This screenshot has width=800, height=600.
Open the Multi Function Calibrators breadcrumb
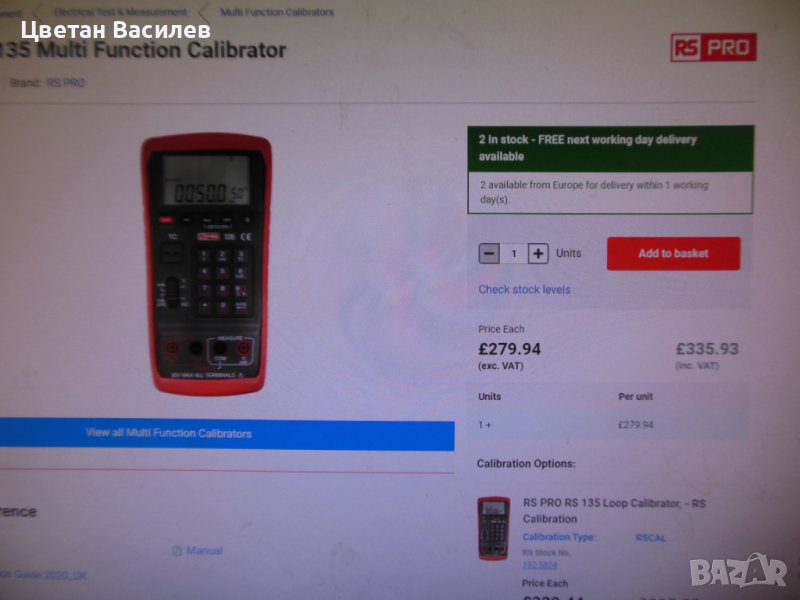coord(277,12)
